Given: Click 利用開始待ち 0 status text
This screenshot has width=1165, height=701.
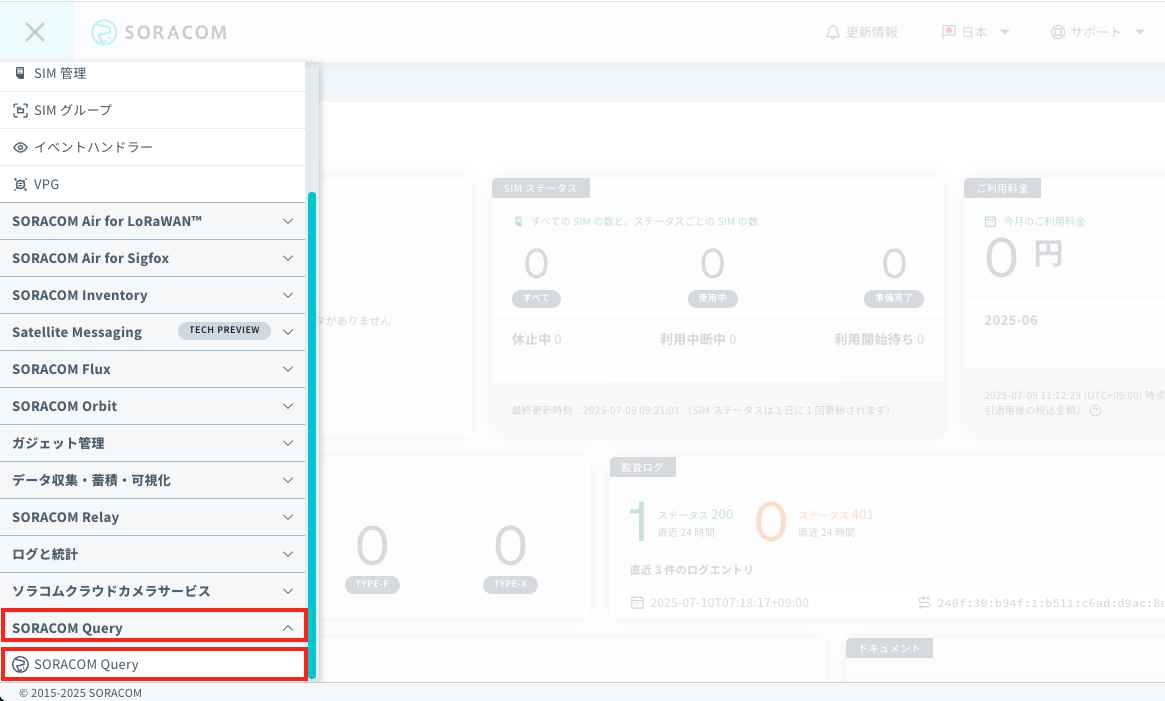Looking at the screenshot, I should point(879,339).
